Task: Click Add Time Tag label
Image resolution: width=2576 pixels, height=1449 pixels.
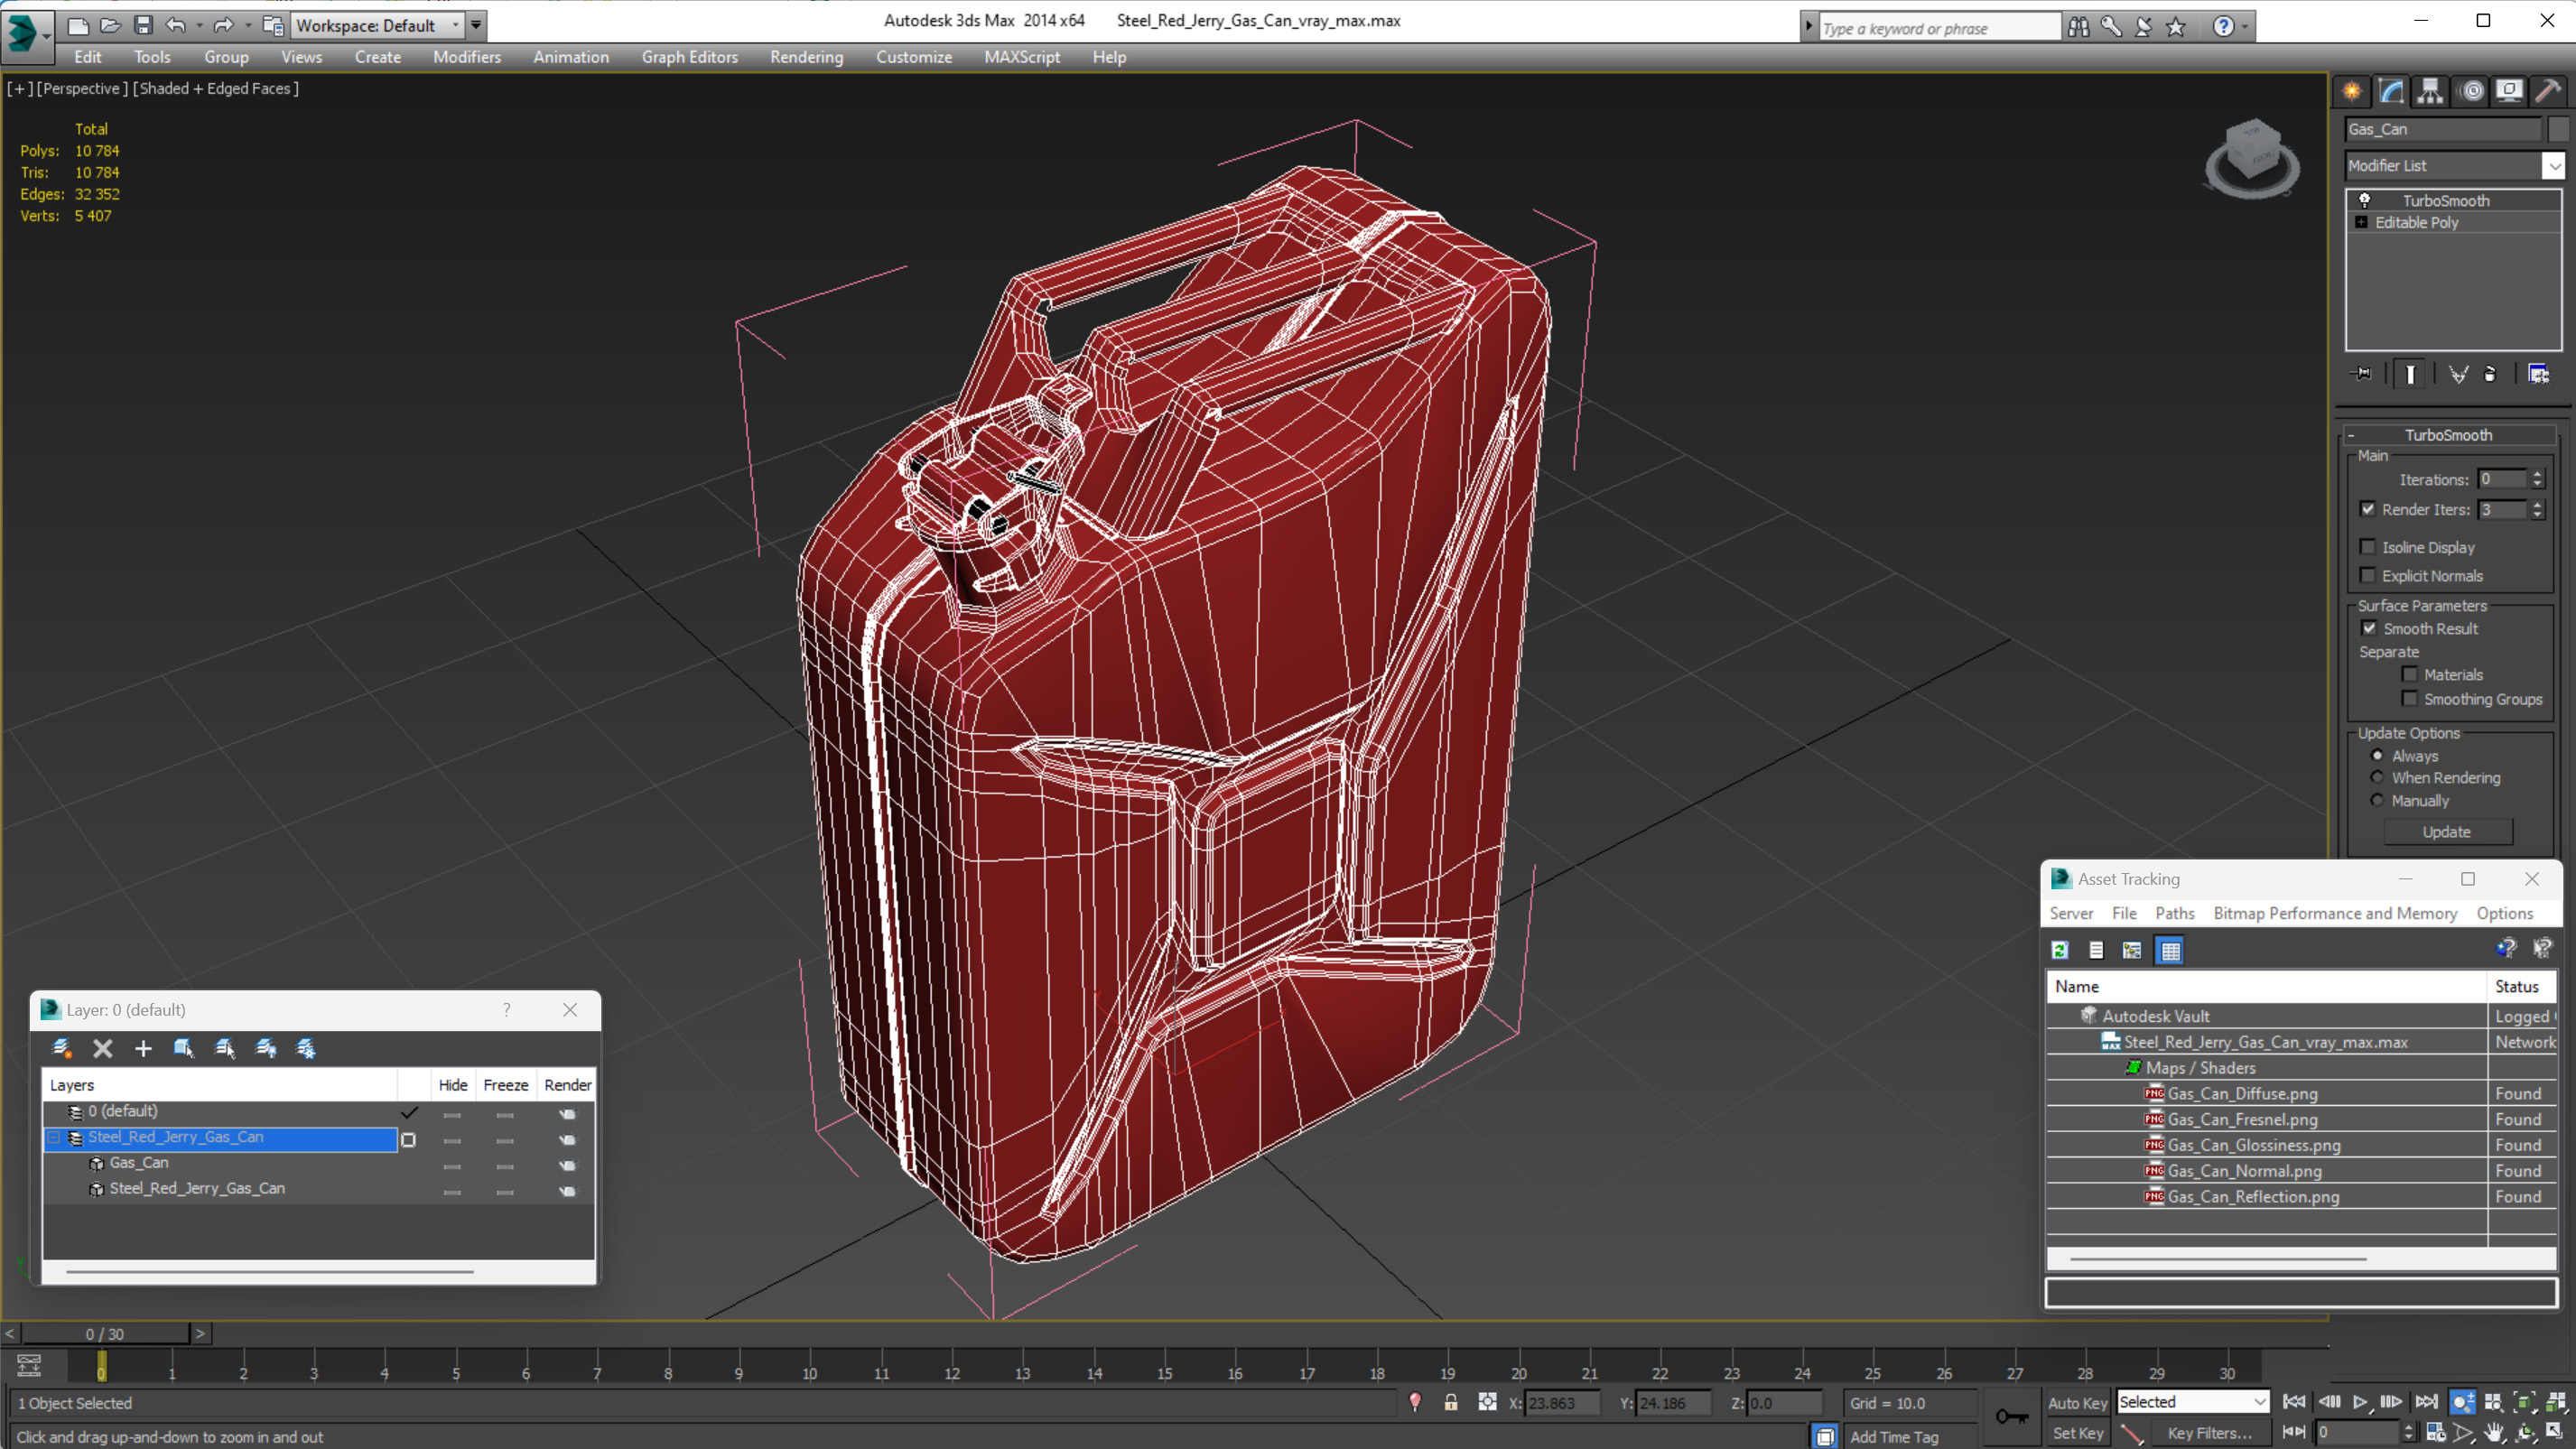Action: [1893, 1436]
